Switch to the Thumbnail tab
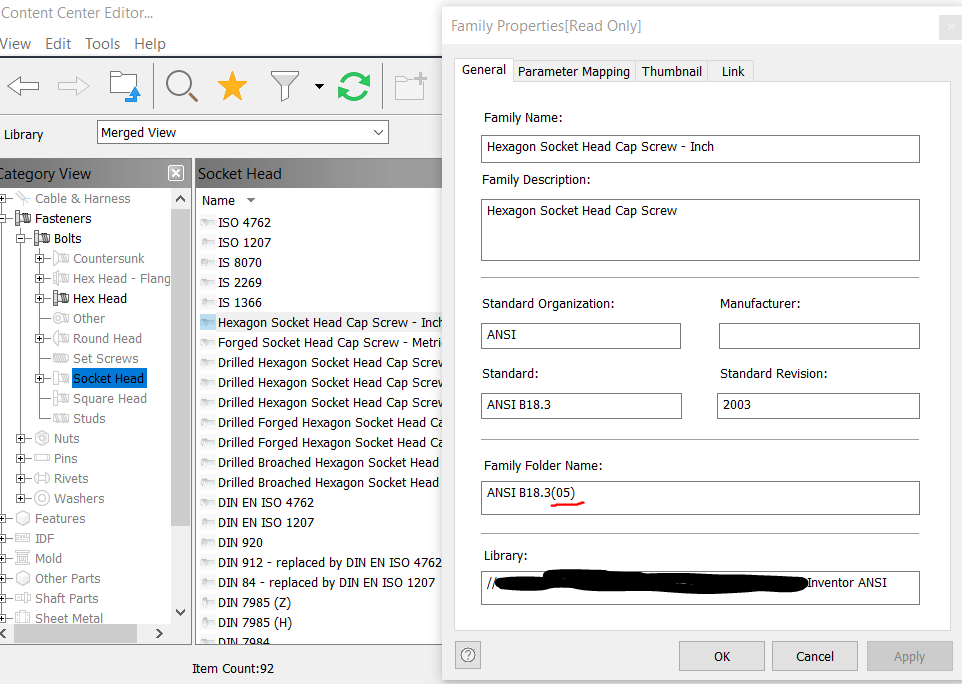Screen dimensions: 962x684 (671, 71)
